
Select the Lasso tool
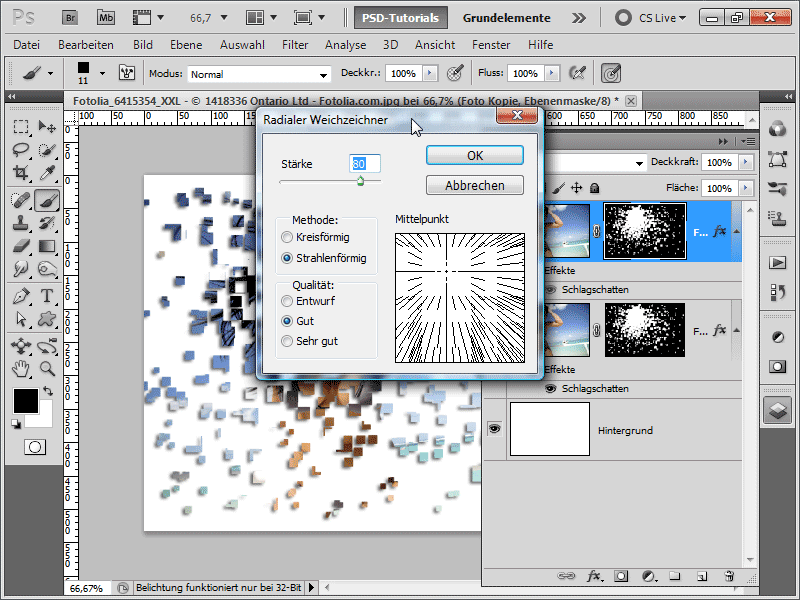[21, 149]
